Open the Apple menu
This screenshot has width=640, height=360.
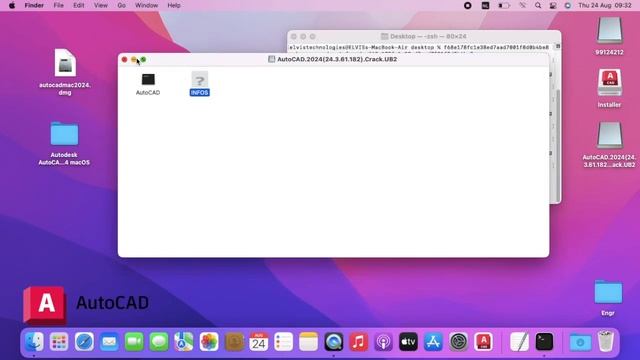[x=12, y=5]
